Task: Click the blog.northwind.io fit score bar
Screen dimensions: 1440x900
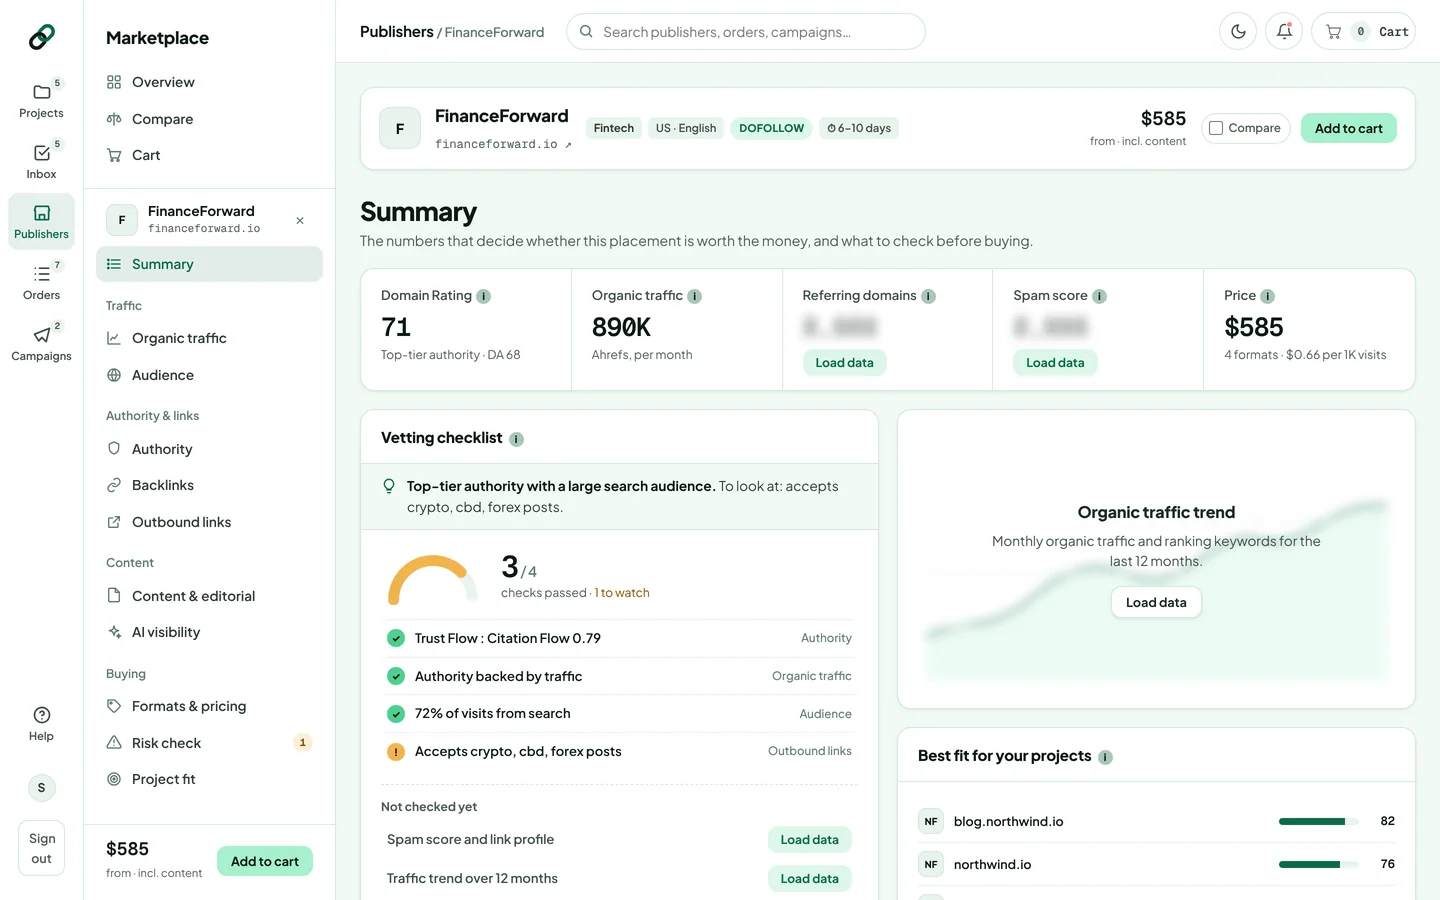Action: click(x=1318, y=822)
